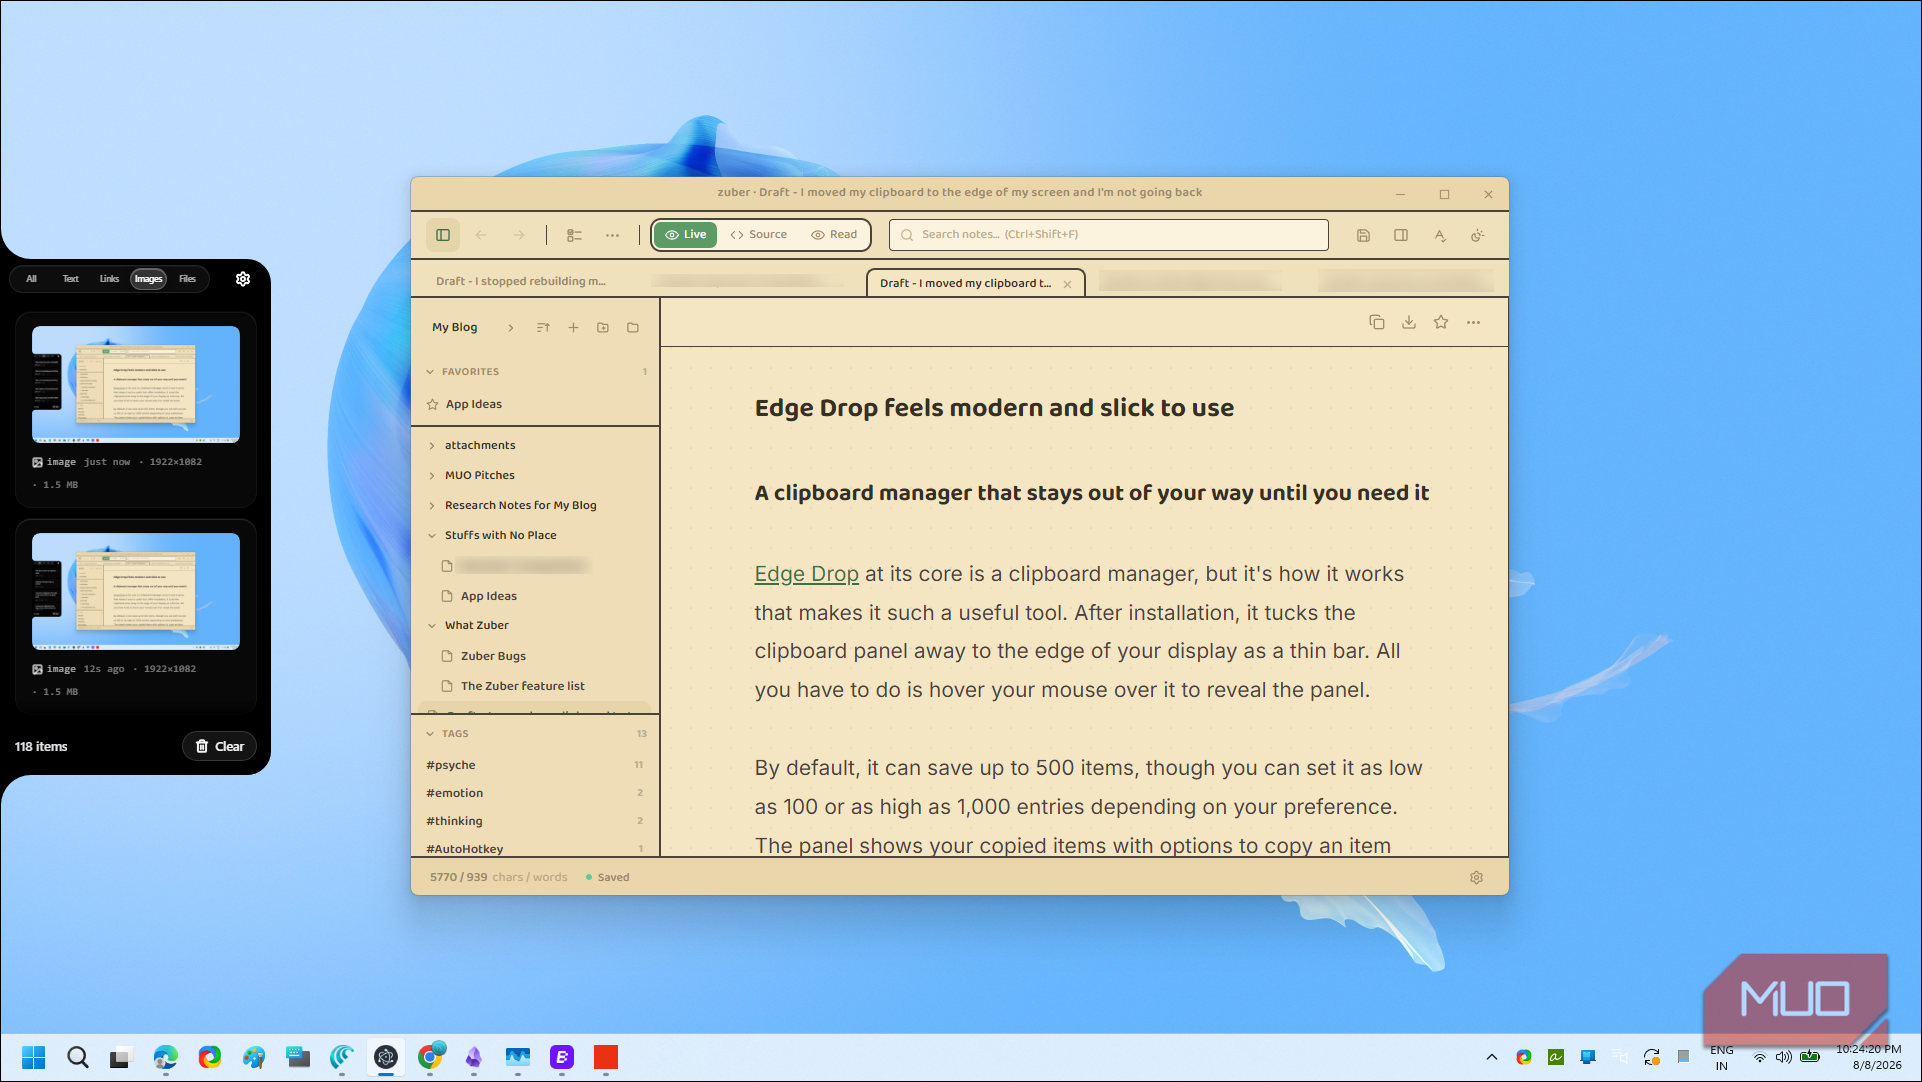Expand the My Blog vault chevron

(x=510, y=328)
